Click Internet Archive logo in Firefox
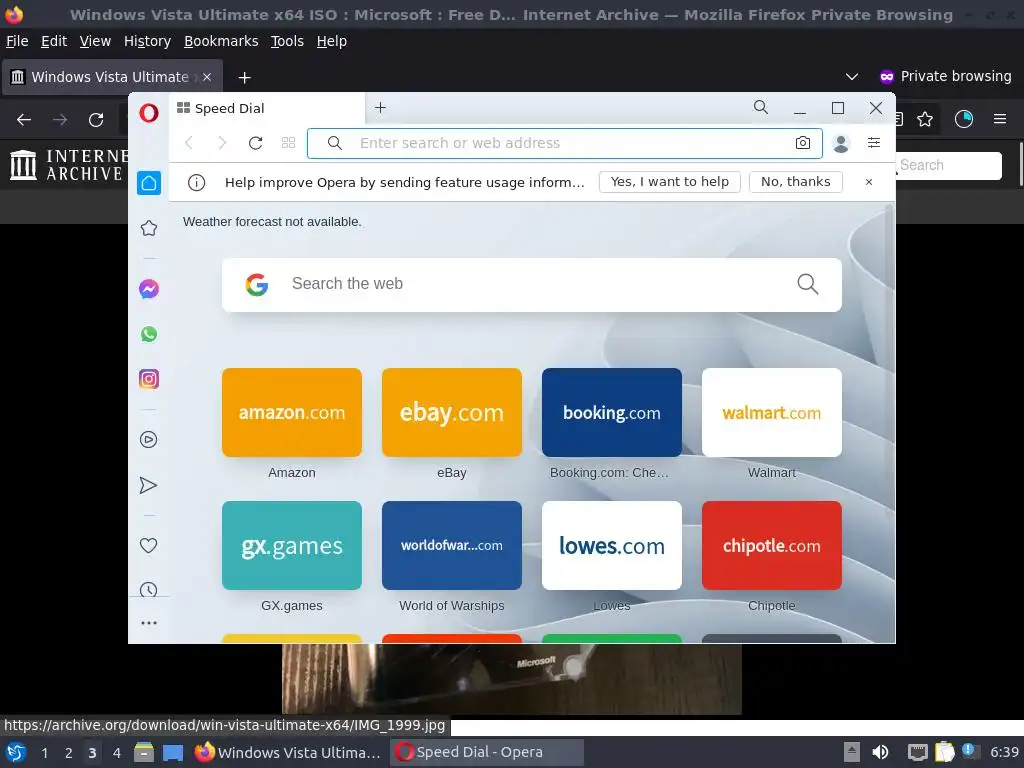 click(69, 165)
